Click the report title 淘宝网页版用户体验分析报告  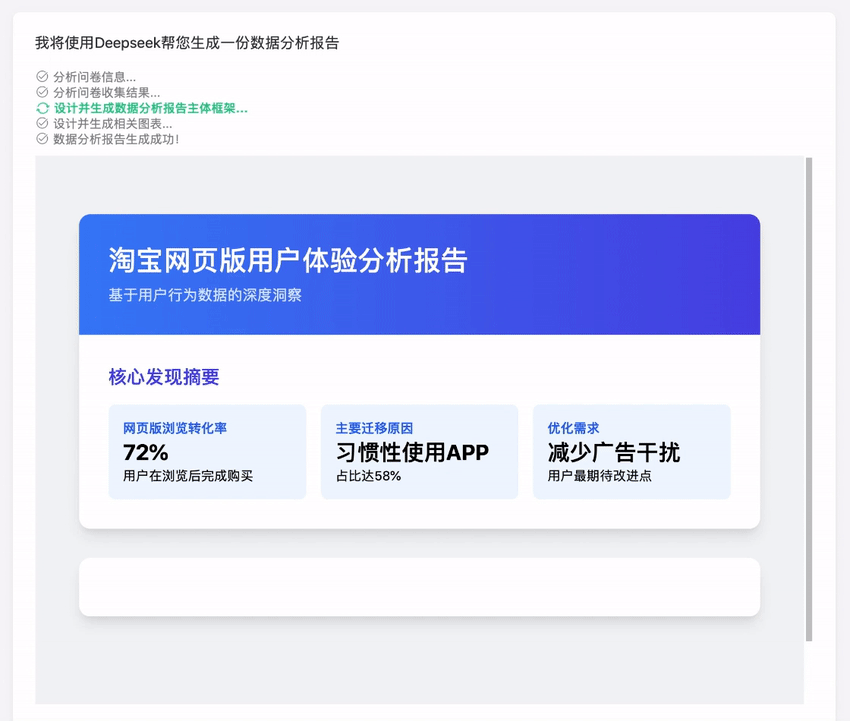point(288,260)
